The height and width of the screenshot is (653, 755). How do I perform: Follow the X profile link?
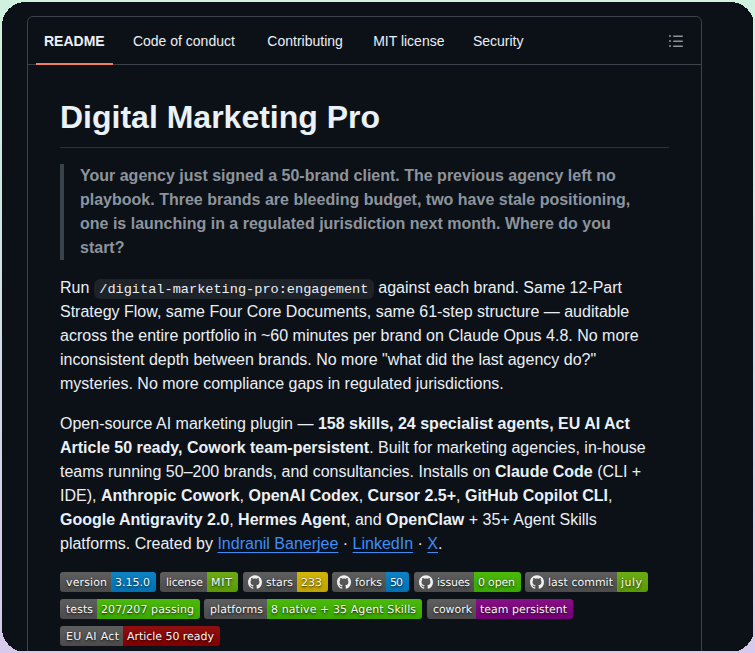(x=432, y=544)
